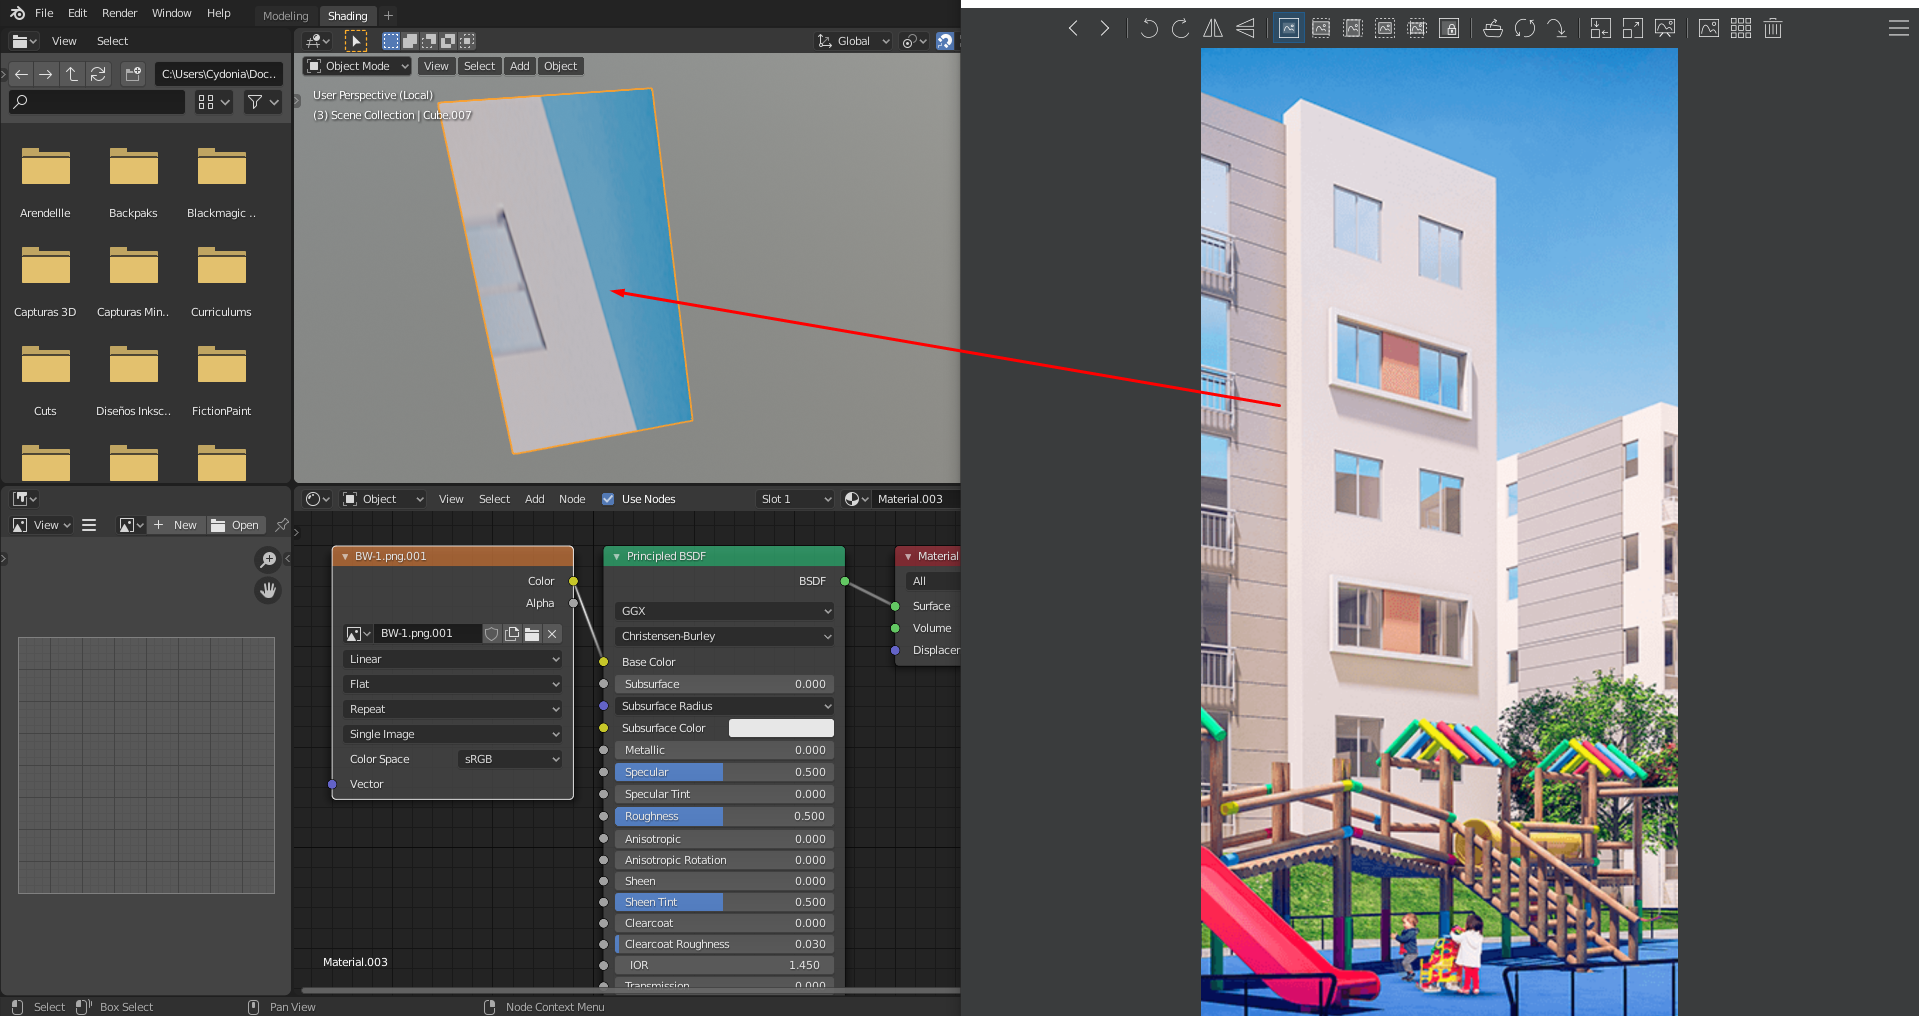Go to the next image in viewer
The image size is (1919, 1016).
coord(1104,28)
